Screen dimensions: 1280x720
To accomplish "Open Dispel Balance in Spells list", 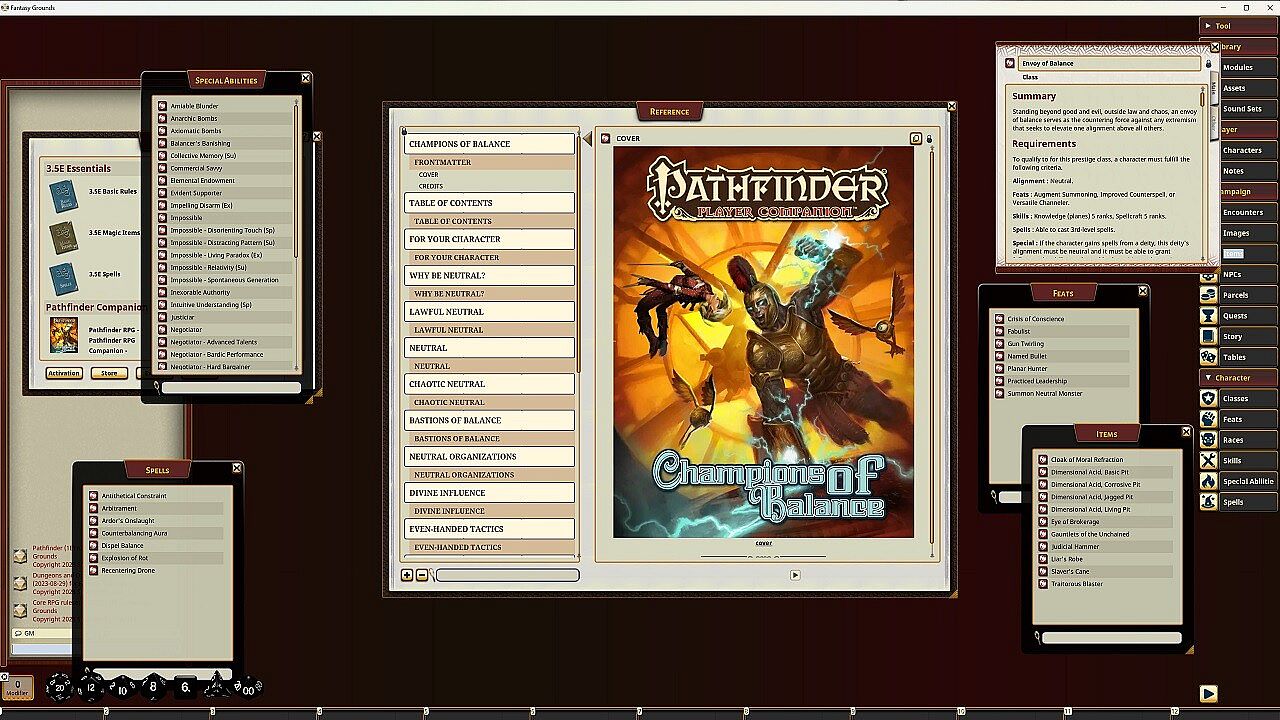I will click(x=122, y=546).
